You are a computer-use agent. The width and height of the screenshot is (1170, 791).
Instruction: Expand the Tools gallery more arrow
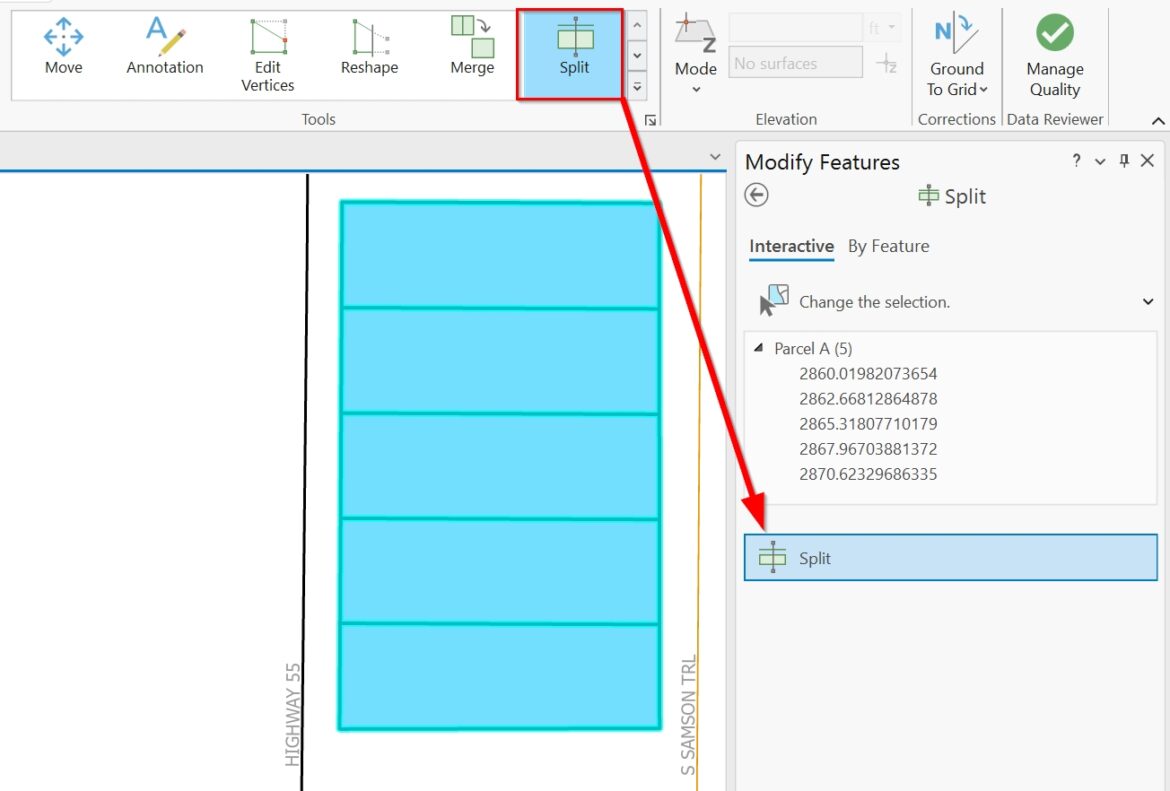tap(637, 88)
